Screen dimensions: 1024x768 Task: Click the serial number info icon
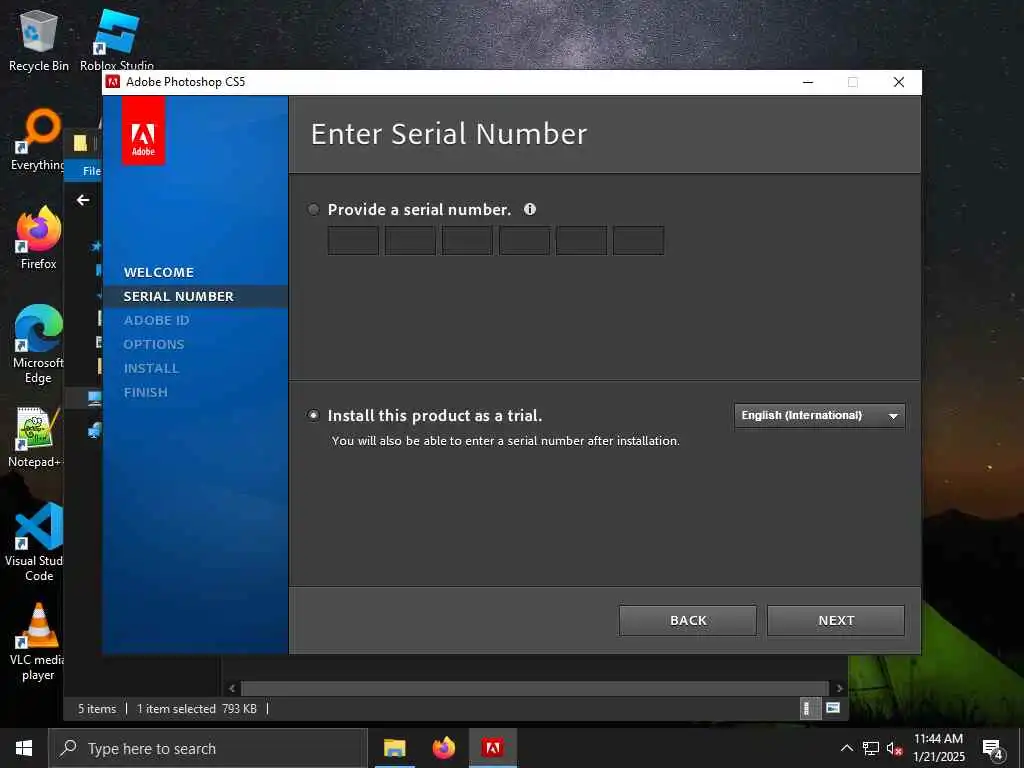click(530, 209)
